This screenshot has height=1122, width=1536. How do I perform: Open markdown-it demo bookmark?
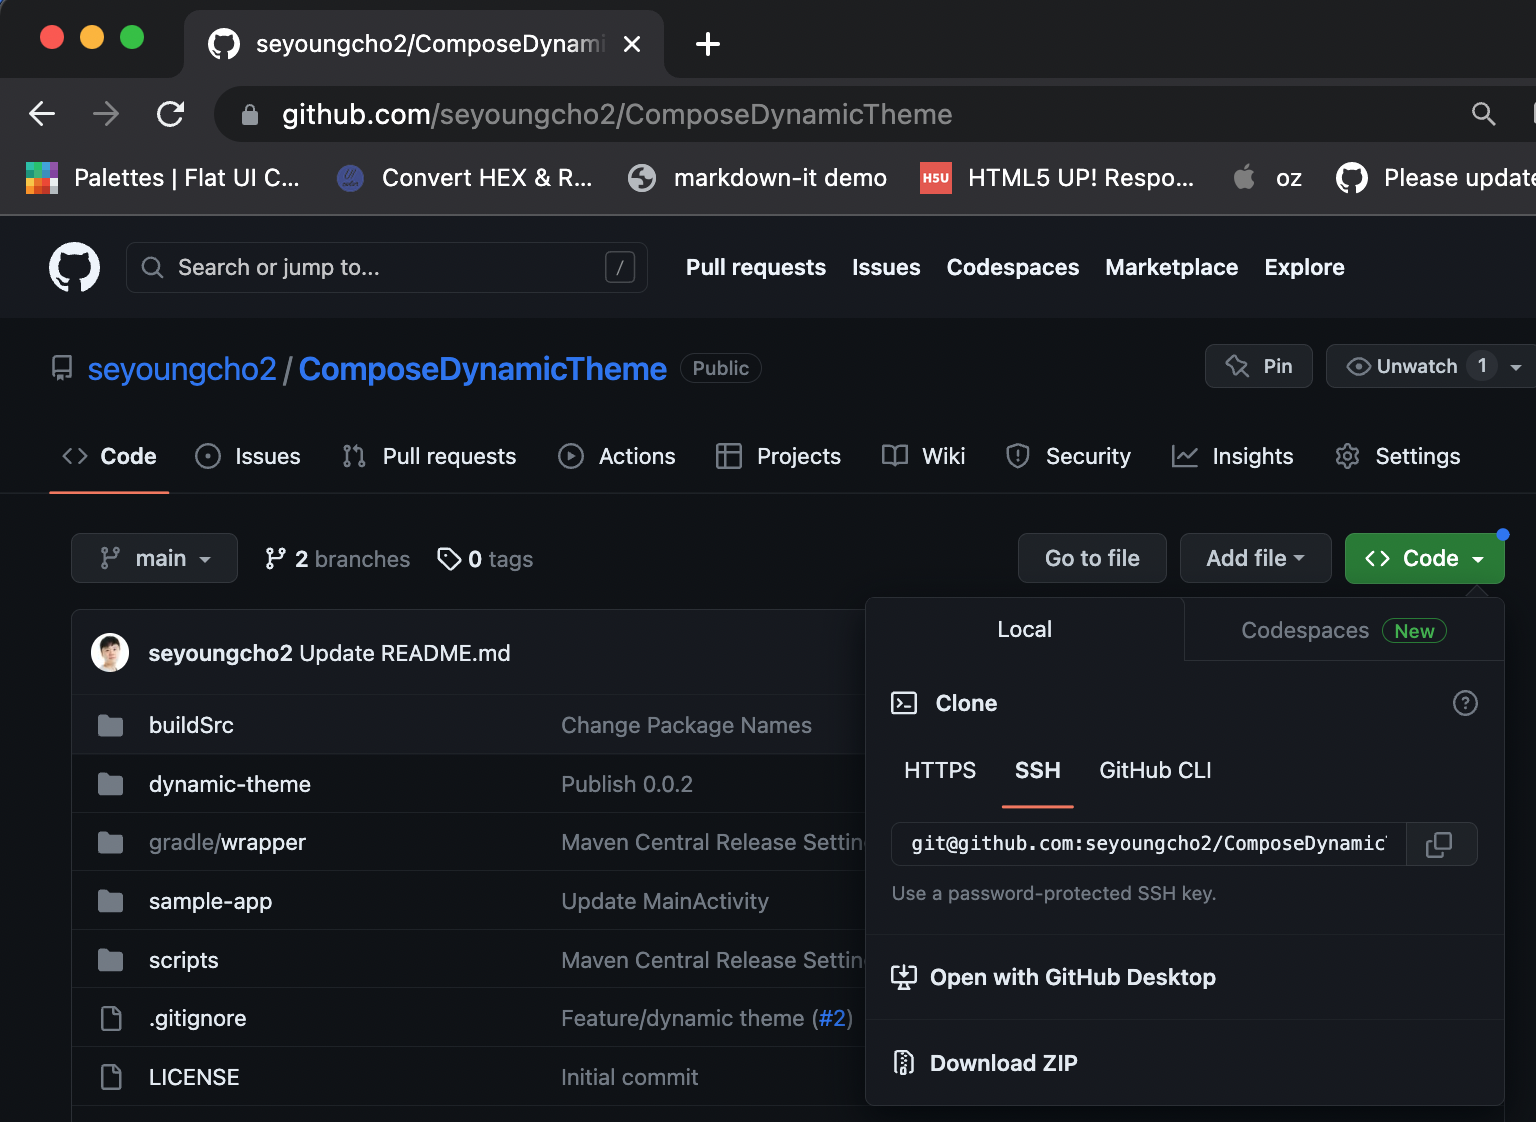pos(757,178)
